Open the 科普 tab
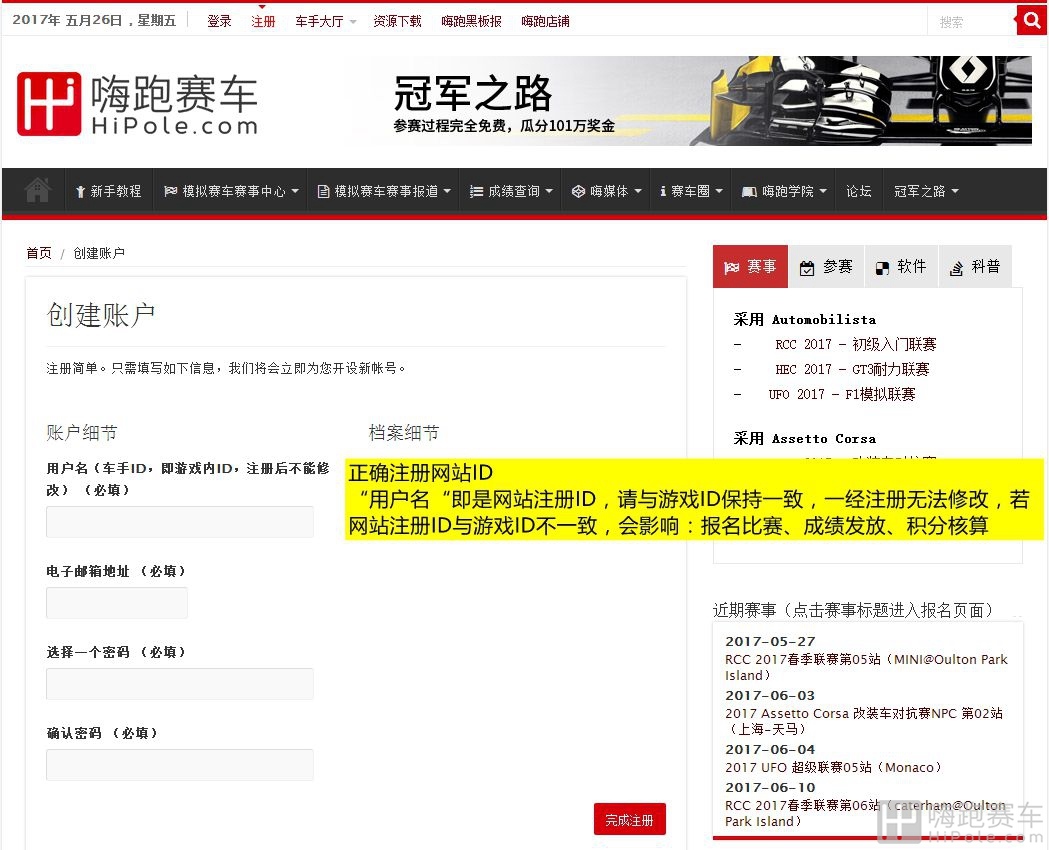This screenshot has height=850, width=1049. [975, 267]
